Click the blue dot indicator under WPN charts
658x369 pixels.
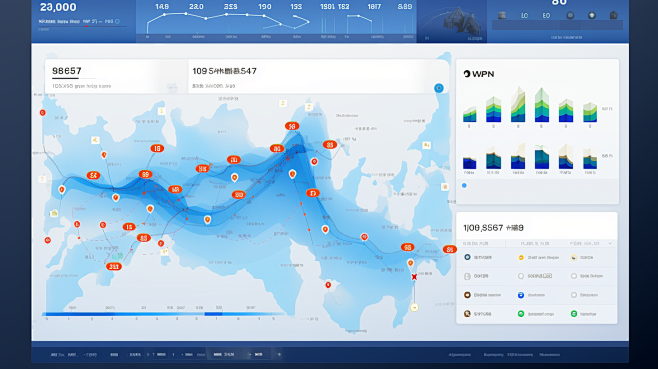tap(464, 186)
